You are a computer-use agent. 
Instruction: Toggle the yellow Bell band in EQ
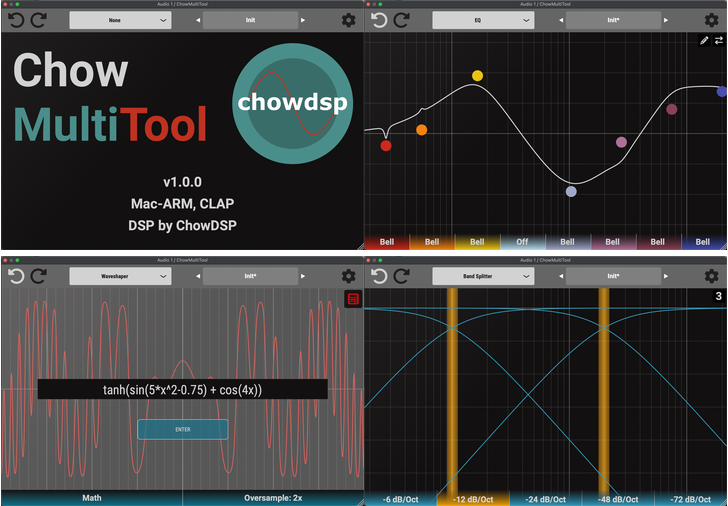[x=477, y=242]
